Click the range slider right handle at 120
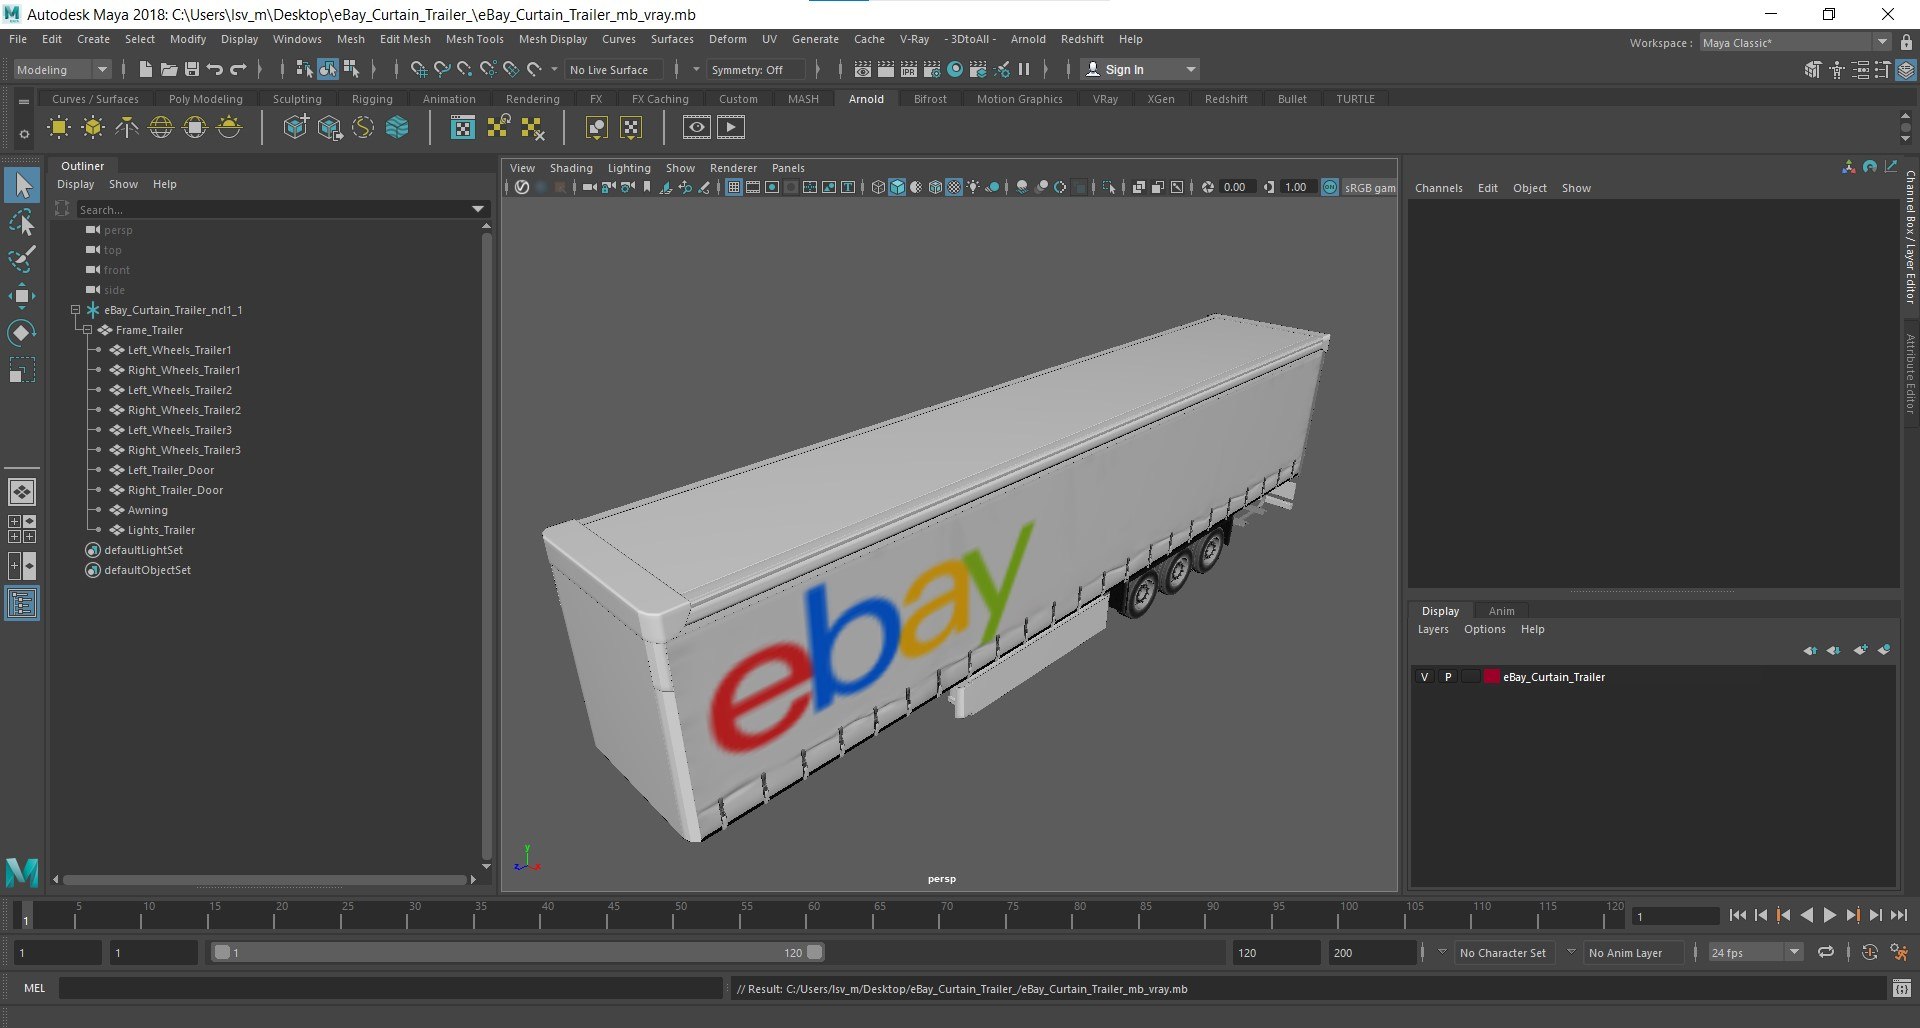 click(815, 952)
